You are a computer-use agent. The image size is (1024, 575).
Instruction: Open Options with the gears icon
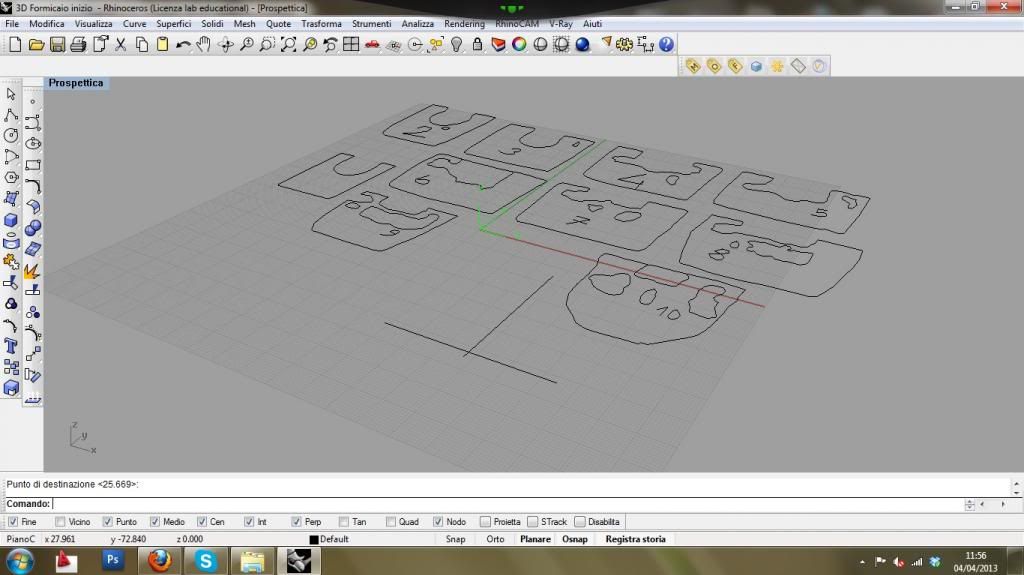click(x=624, y=44)
